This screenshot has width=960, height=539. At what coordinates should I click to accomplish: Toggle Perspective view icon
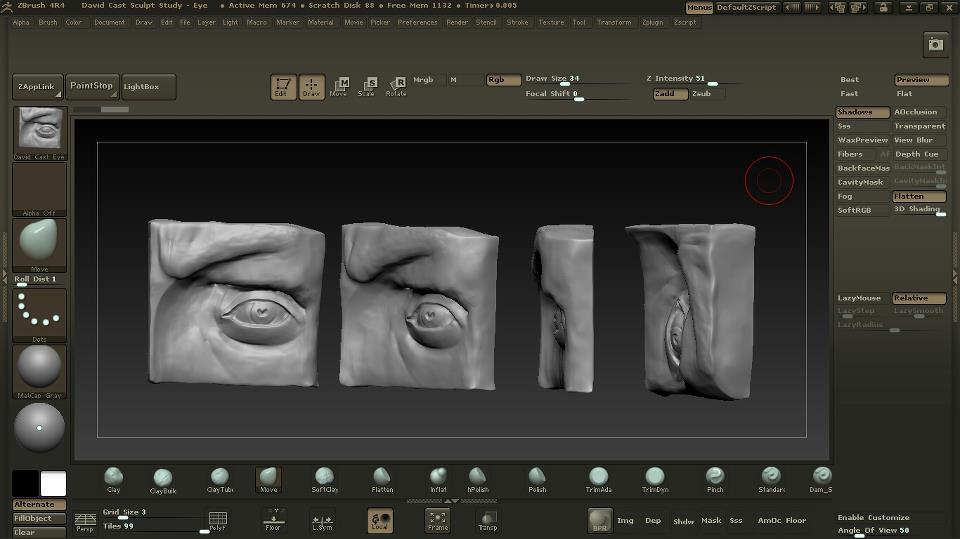[x=85, y=522]
